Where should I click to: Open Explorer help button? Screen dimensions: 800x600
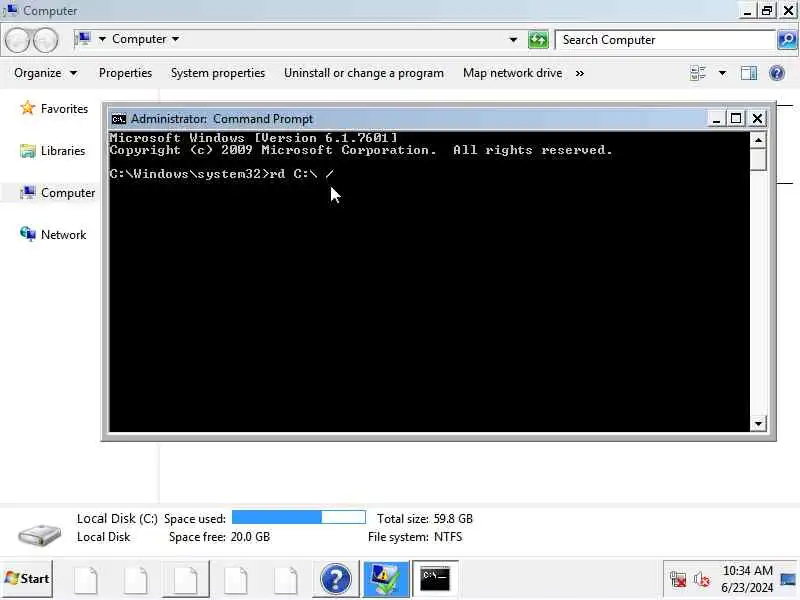(777, 73)
